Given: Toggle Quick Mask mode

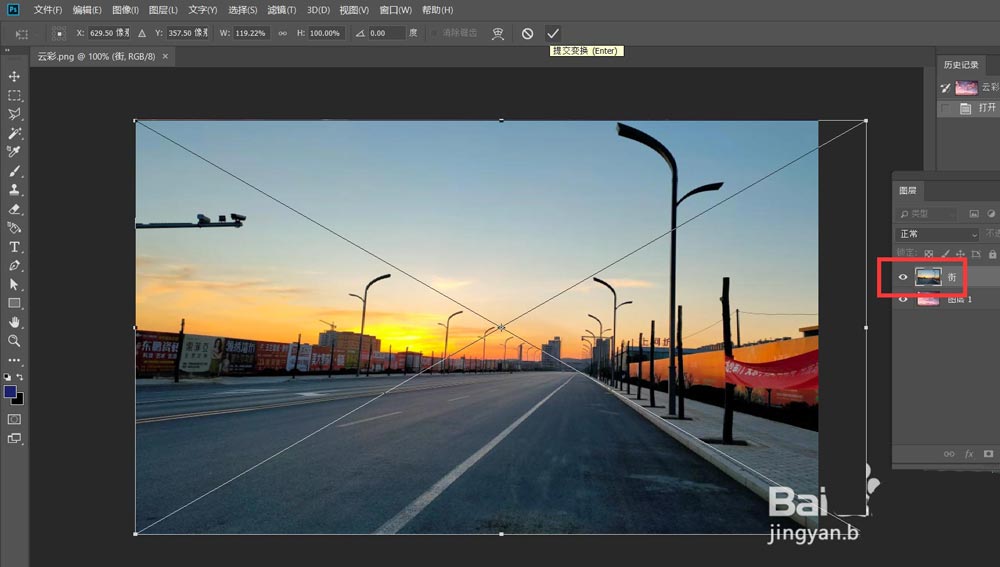Looking at the screenshot, I should pos(14,419).
